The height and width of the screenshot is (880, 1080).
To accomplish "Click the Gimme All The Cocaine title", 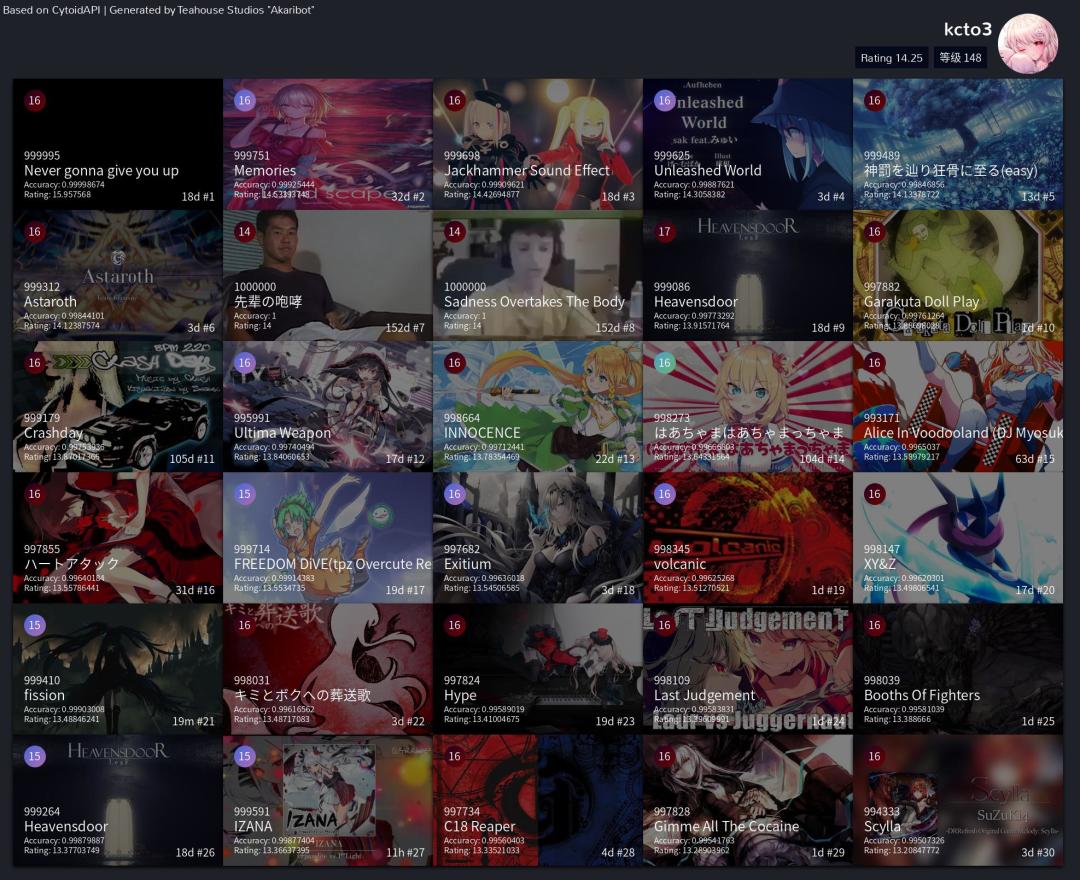I will click(727, 826).
